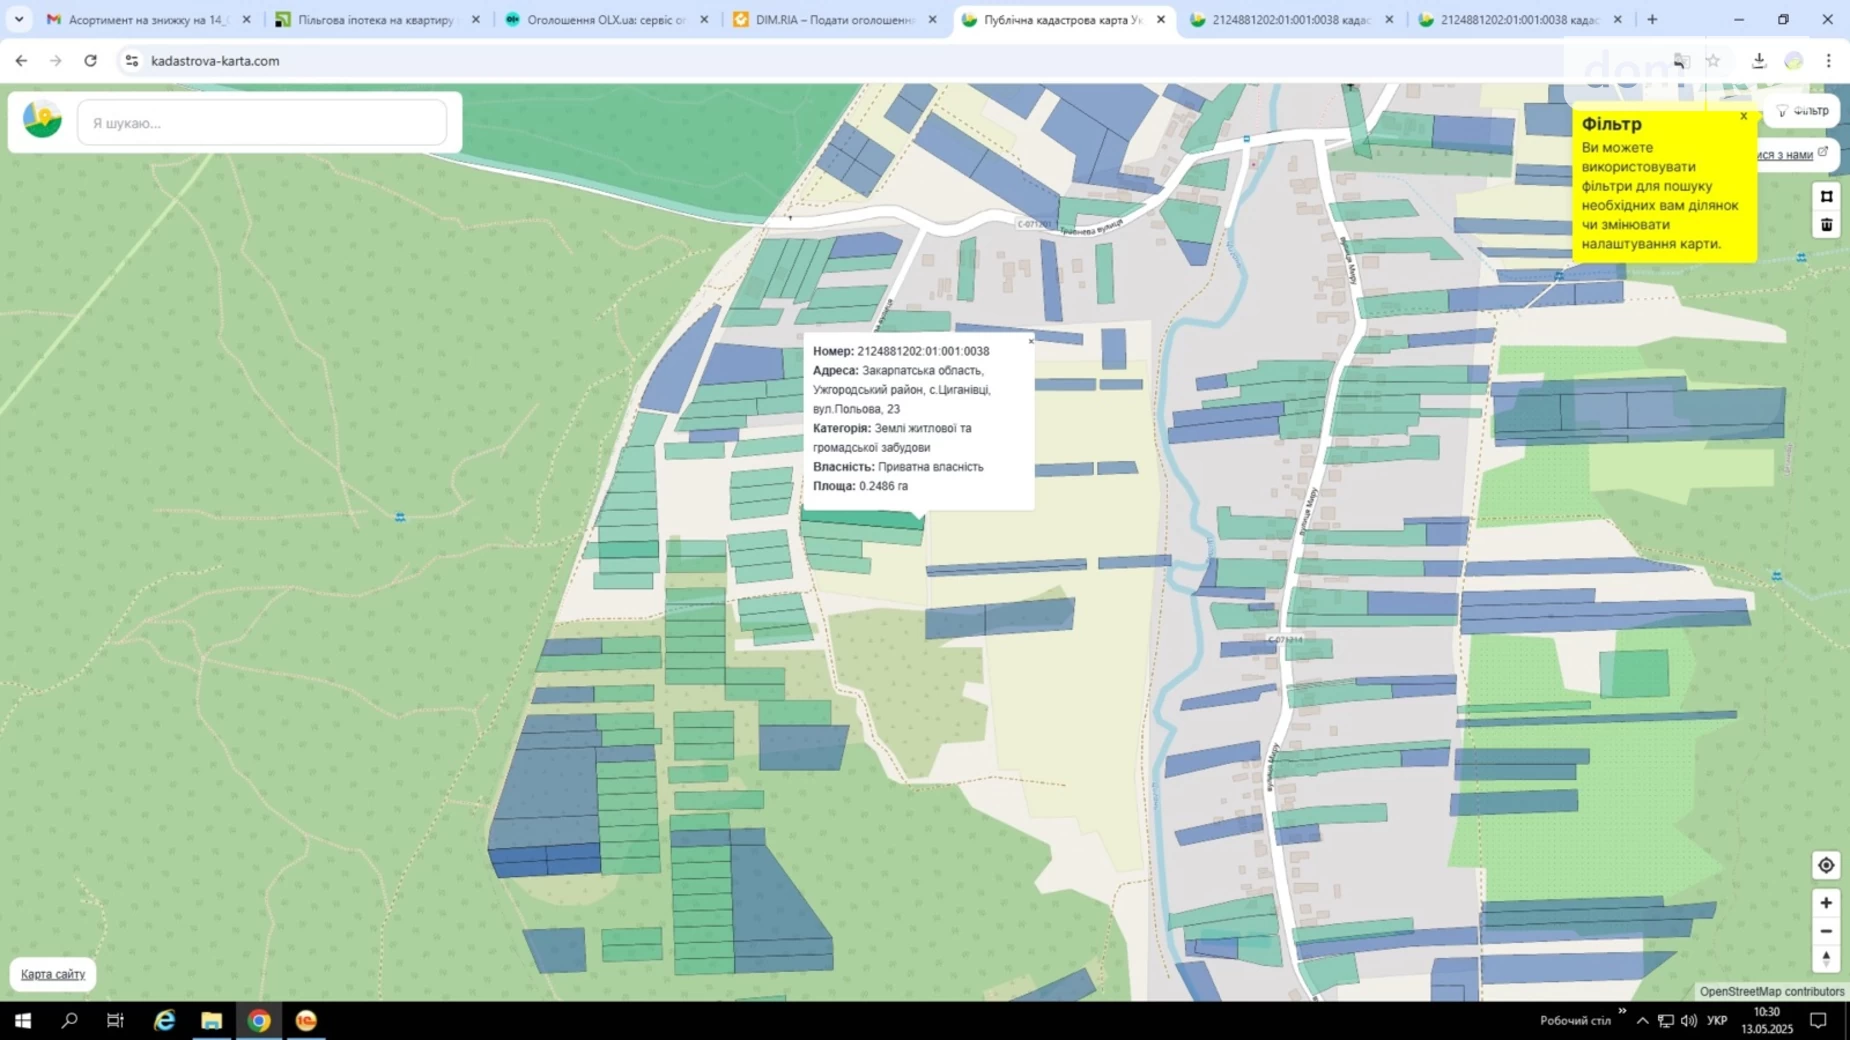Click the OpenStreetMap contributors attribution
This screenshot has width=1850, height=1040.
[1771, 991]
